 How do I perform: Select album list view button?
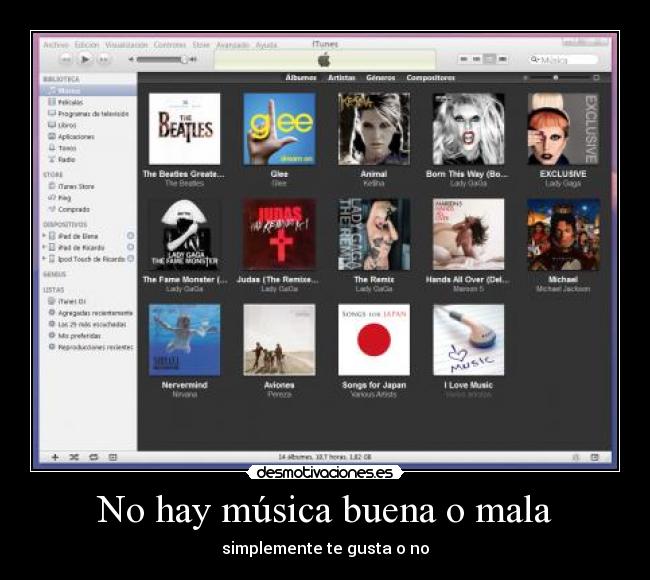coord(477,59)
